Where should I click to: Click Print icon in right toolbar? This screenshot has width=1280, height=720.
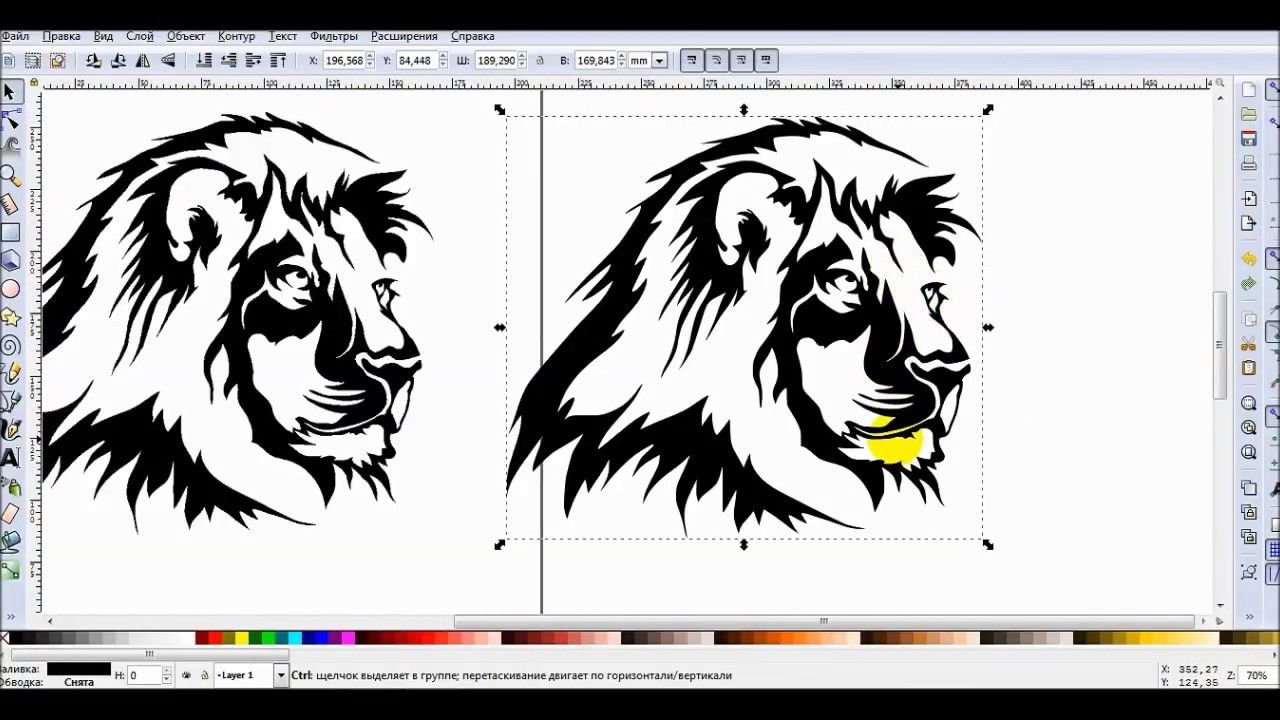coord(1248,163)
